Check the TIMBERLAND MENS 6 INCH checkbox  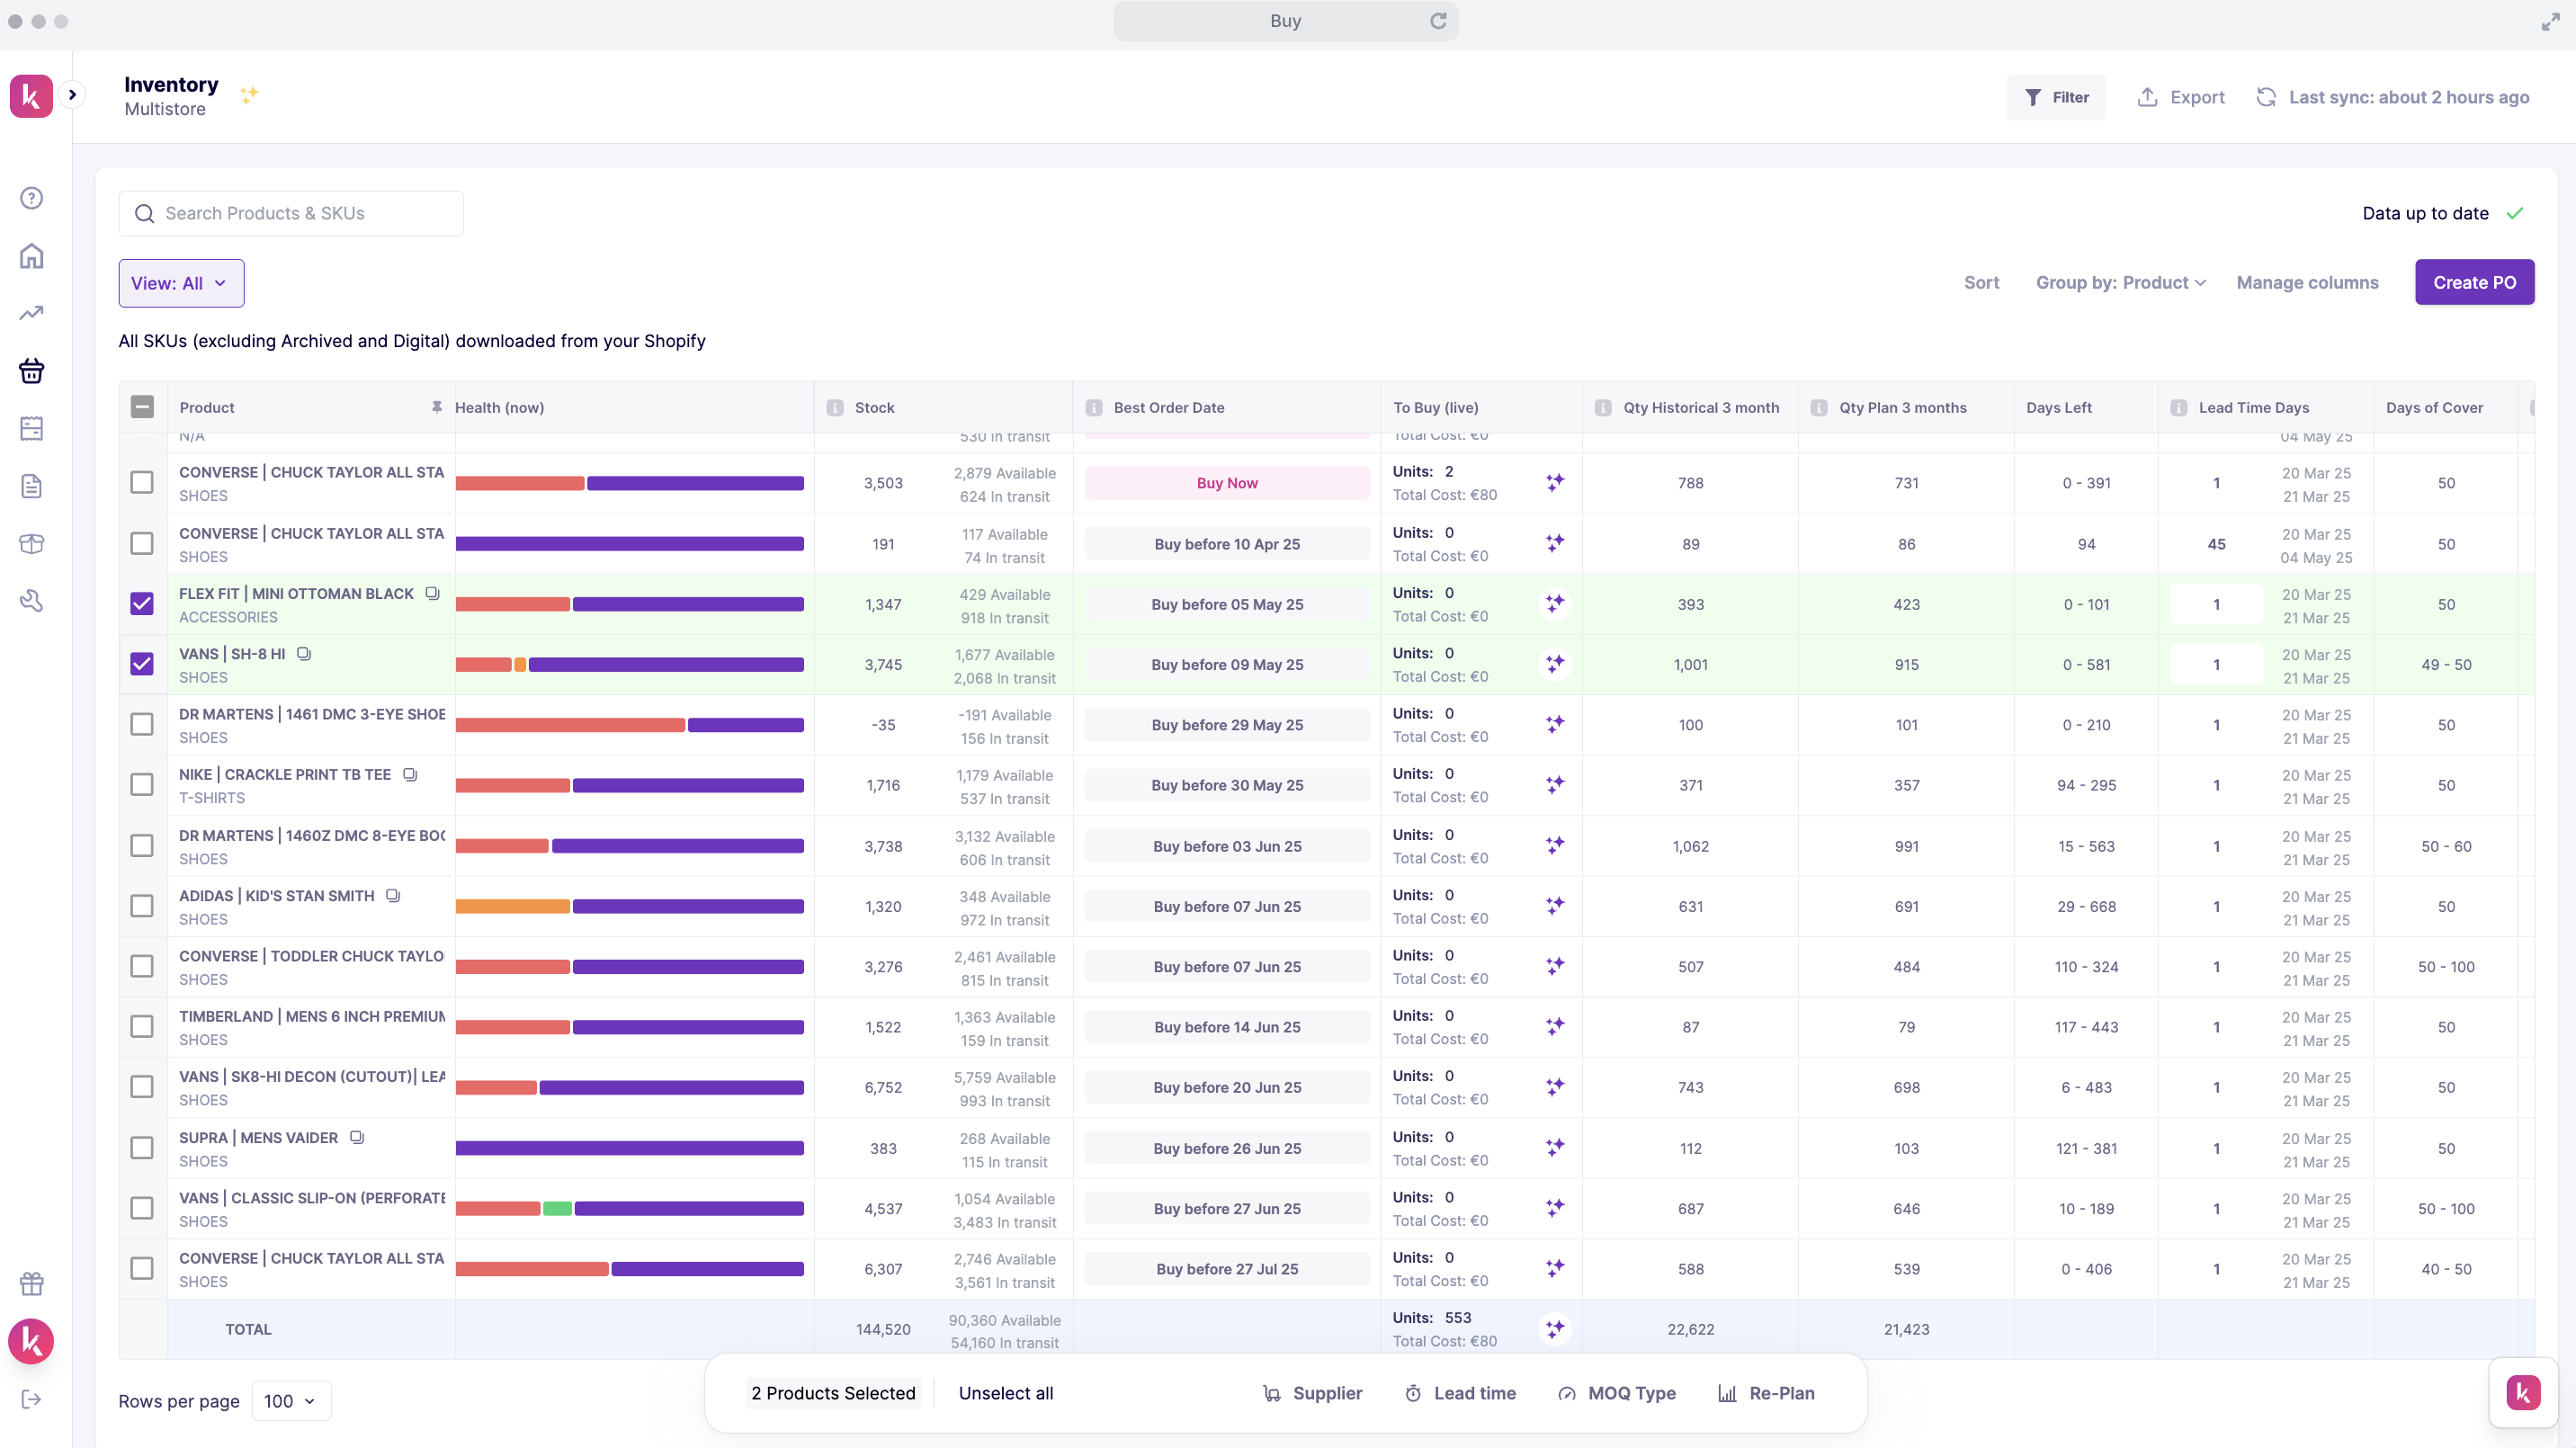pyautogui.click(x=142, y=1027)
